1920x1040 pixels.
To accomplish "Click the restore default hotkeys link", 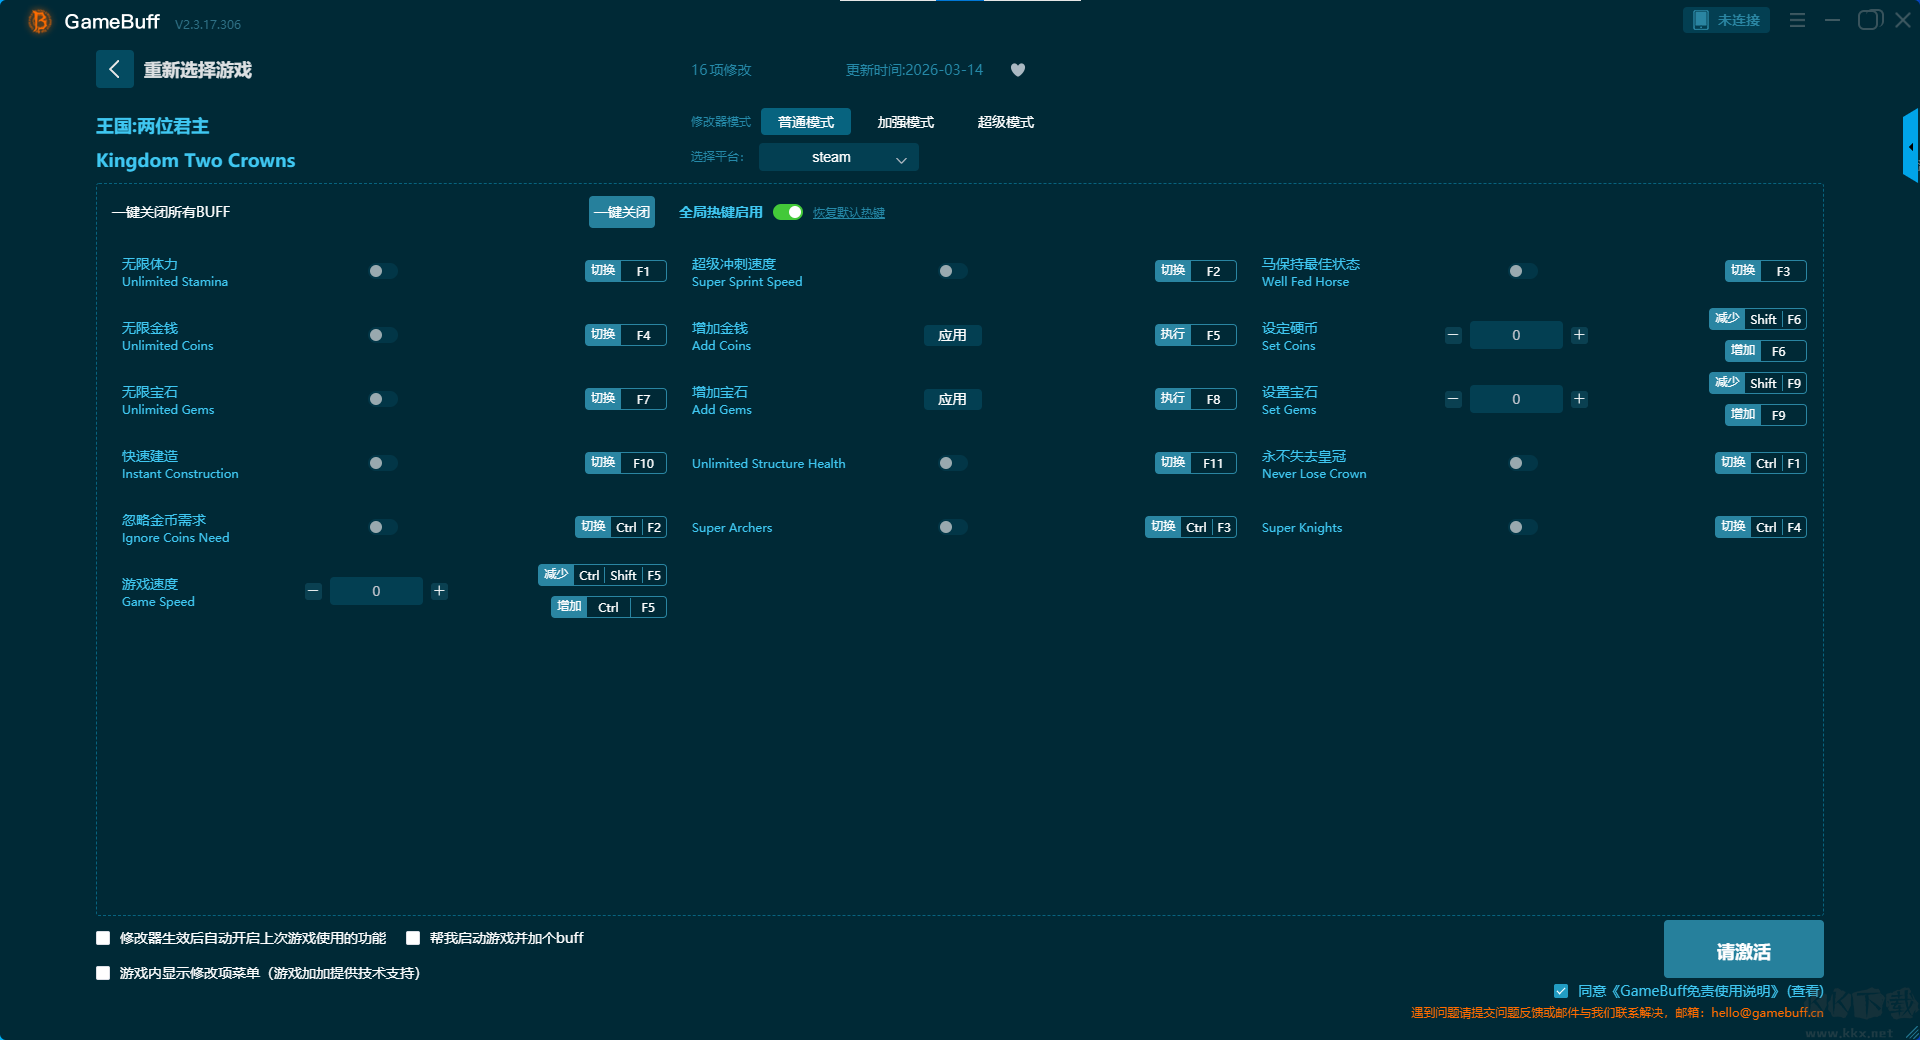I will point(848,213).
